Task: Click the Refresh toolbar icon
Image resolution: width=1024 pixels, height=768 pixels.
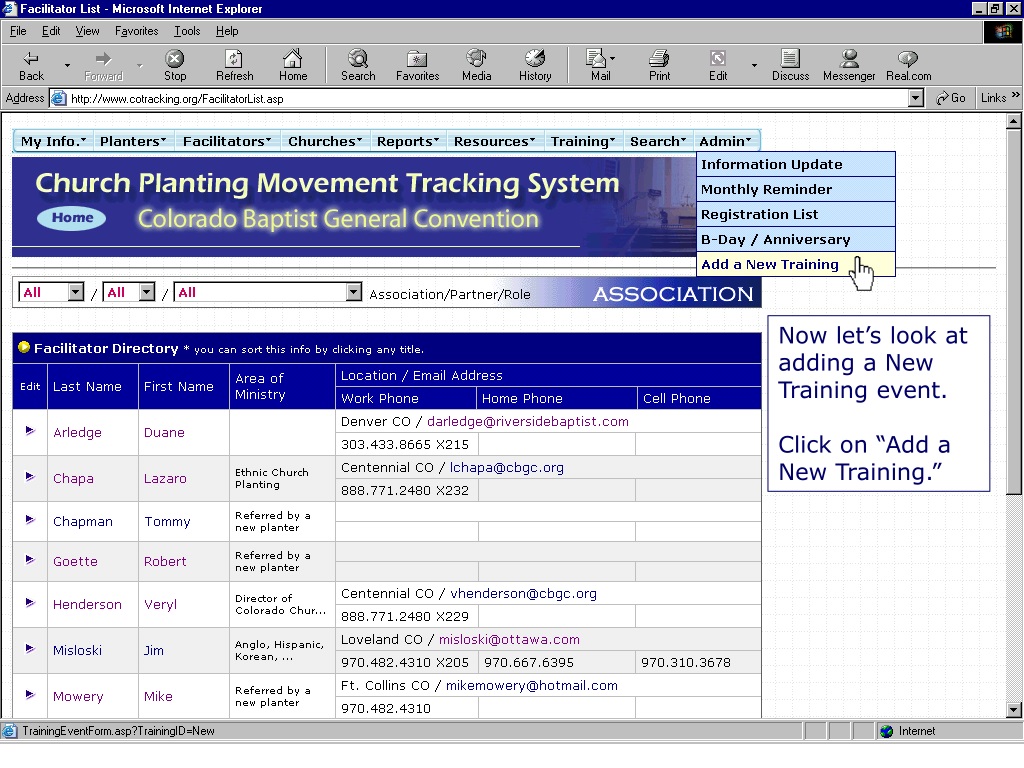Action: tap(234, 65)
